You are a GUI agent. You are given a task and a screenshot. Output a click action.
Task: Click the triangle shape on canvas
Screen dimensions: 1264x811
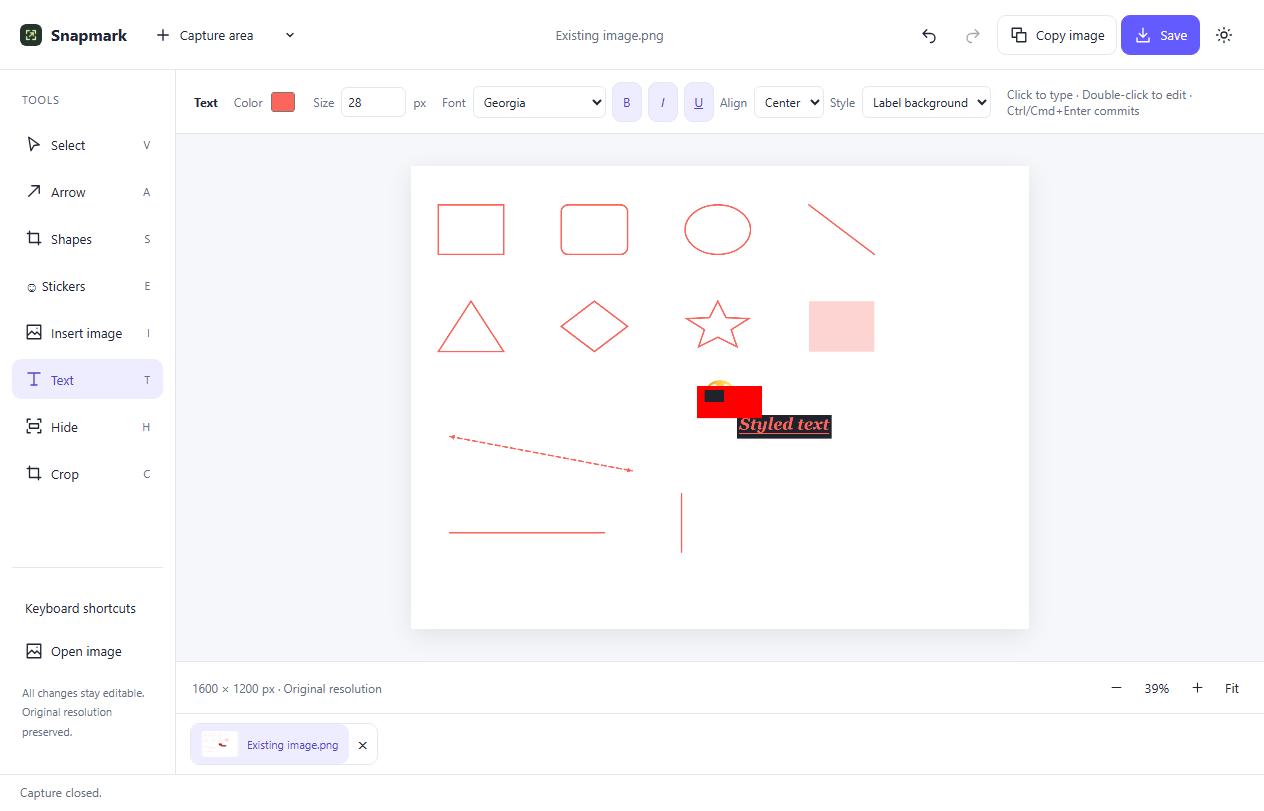coord(471,327)
